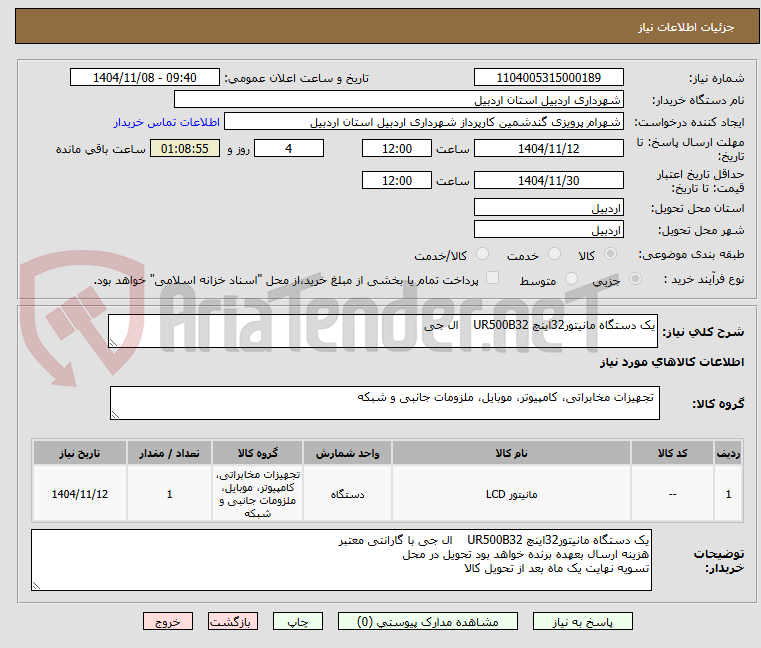Click the countdown timer 01:08:55 field
This screenshot has height=648, width=761.
(x=184, y=149)
